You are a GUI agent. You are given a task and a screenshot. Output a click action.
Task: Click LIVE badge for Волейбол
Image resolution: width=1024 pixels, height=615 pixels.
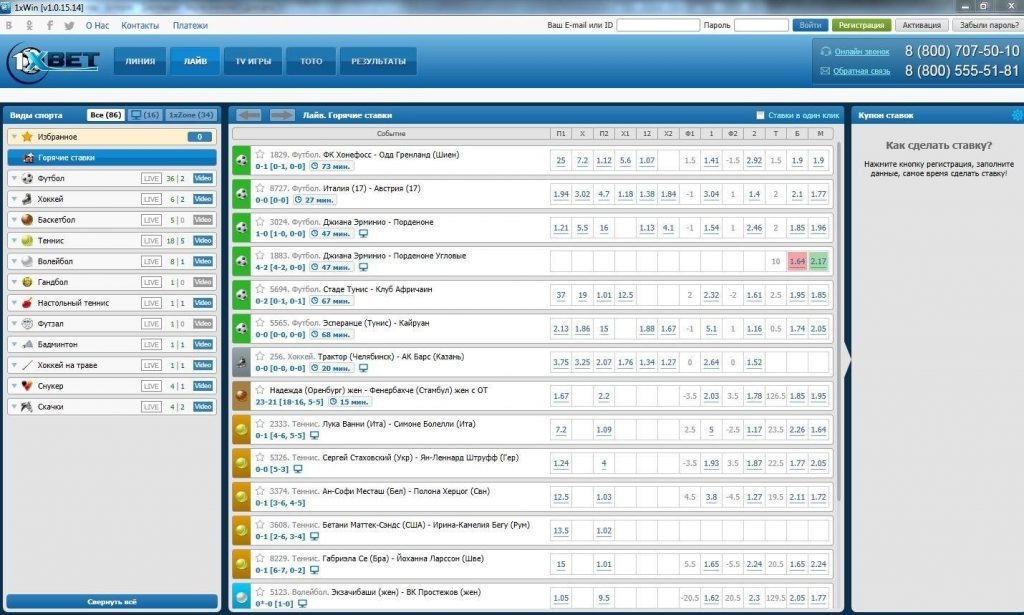(152, 262)
